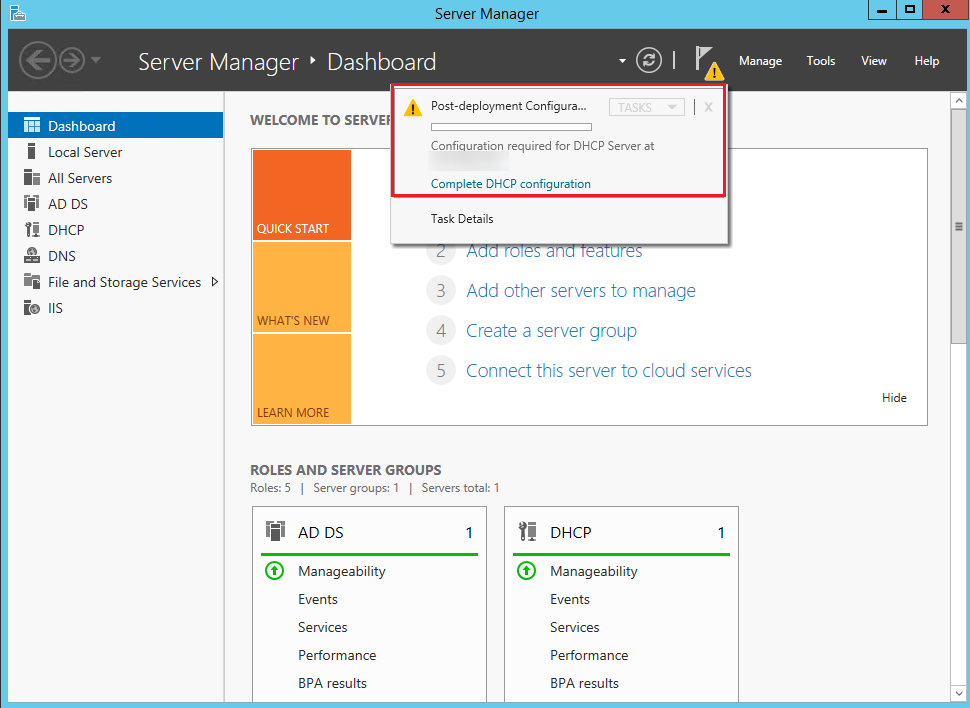Viewport: 970px width, 708px height.
Task: Click step 3 number circle
Action: coord(440,290)
